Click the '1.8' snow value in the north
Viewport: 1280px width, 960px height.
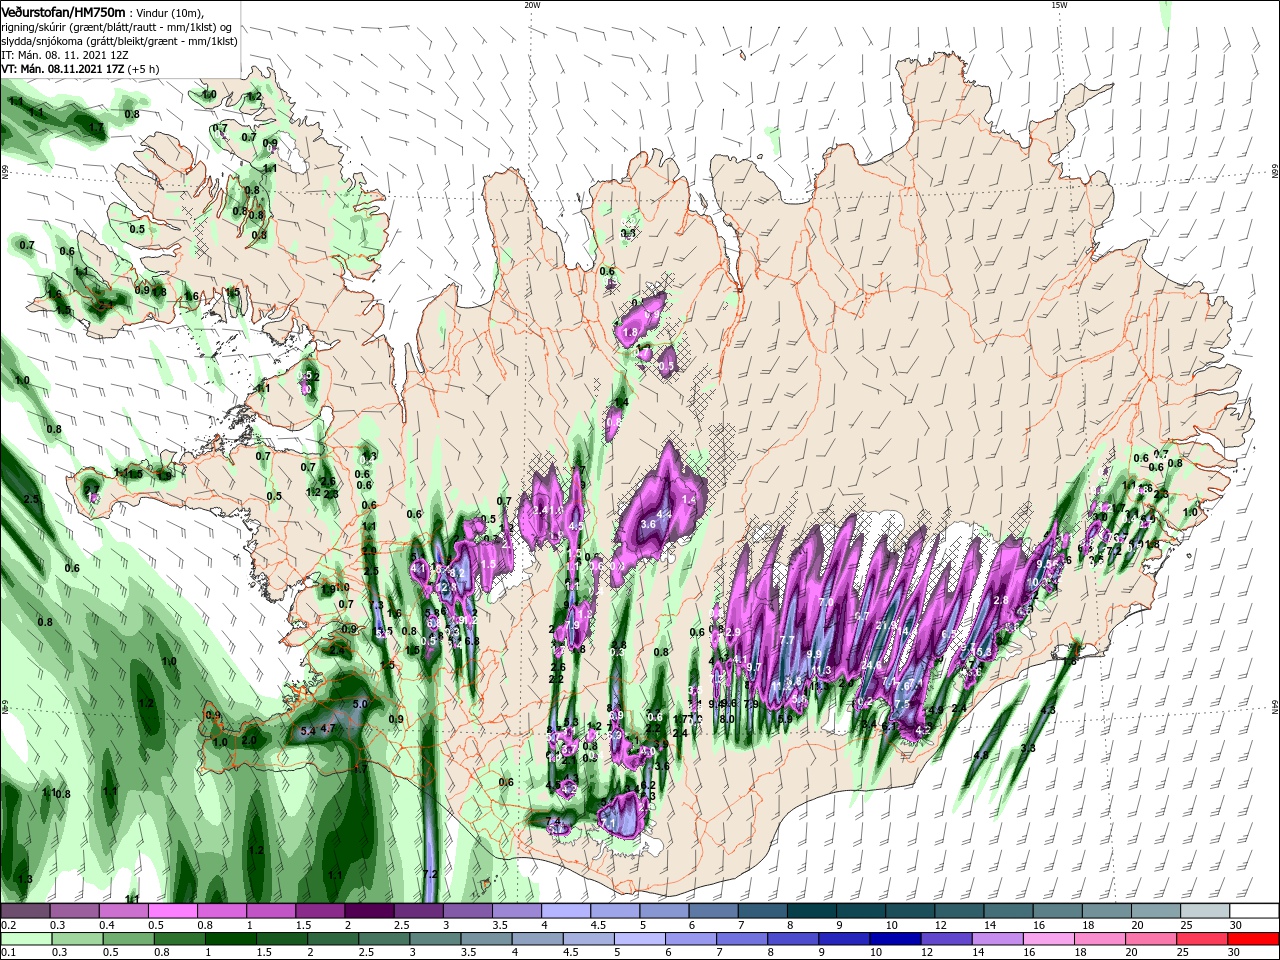[629, 332]
